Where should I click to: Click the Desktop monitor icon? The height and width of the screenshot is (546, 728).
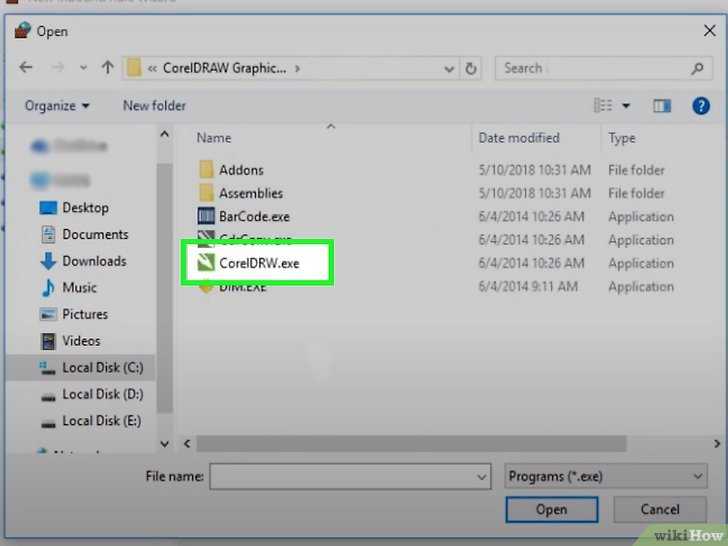[x=48, y=208]
